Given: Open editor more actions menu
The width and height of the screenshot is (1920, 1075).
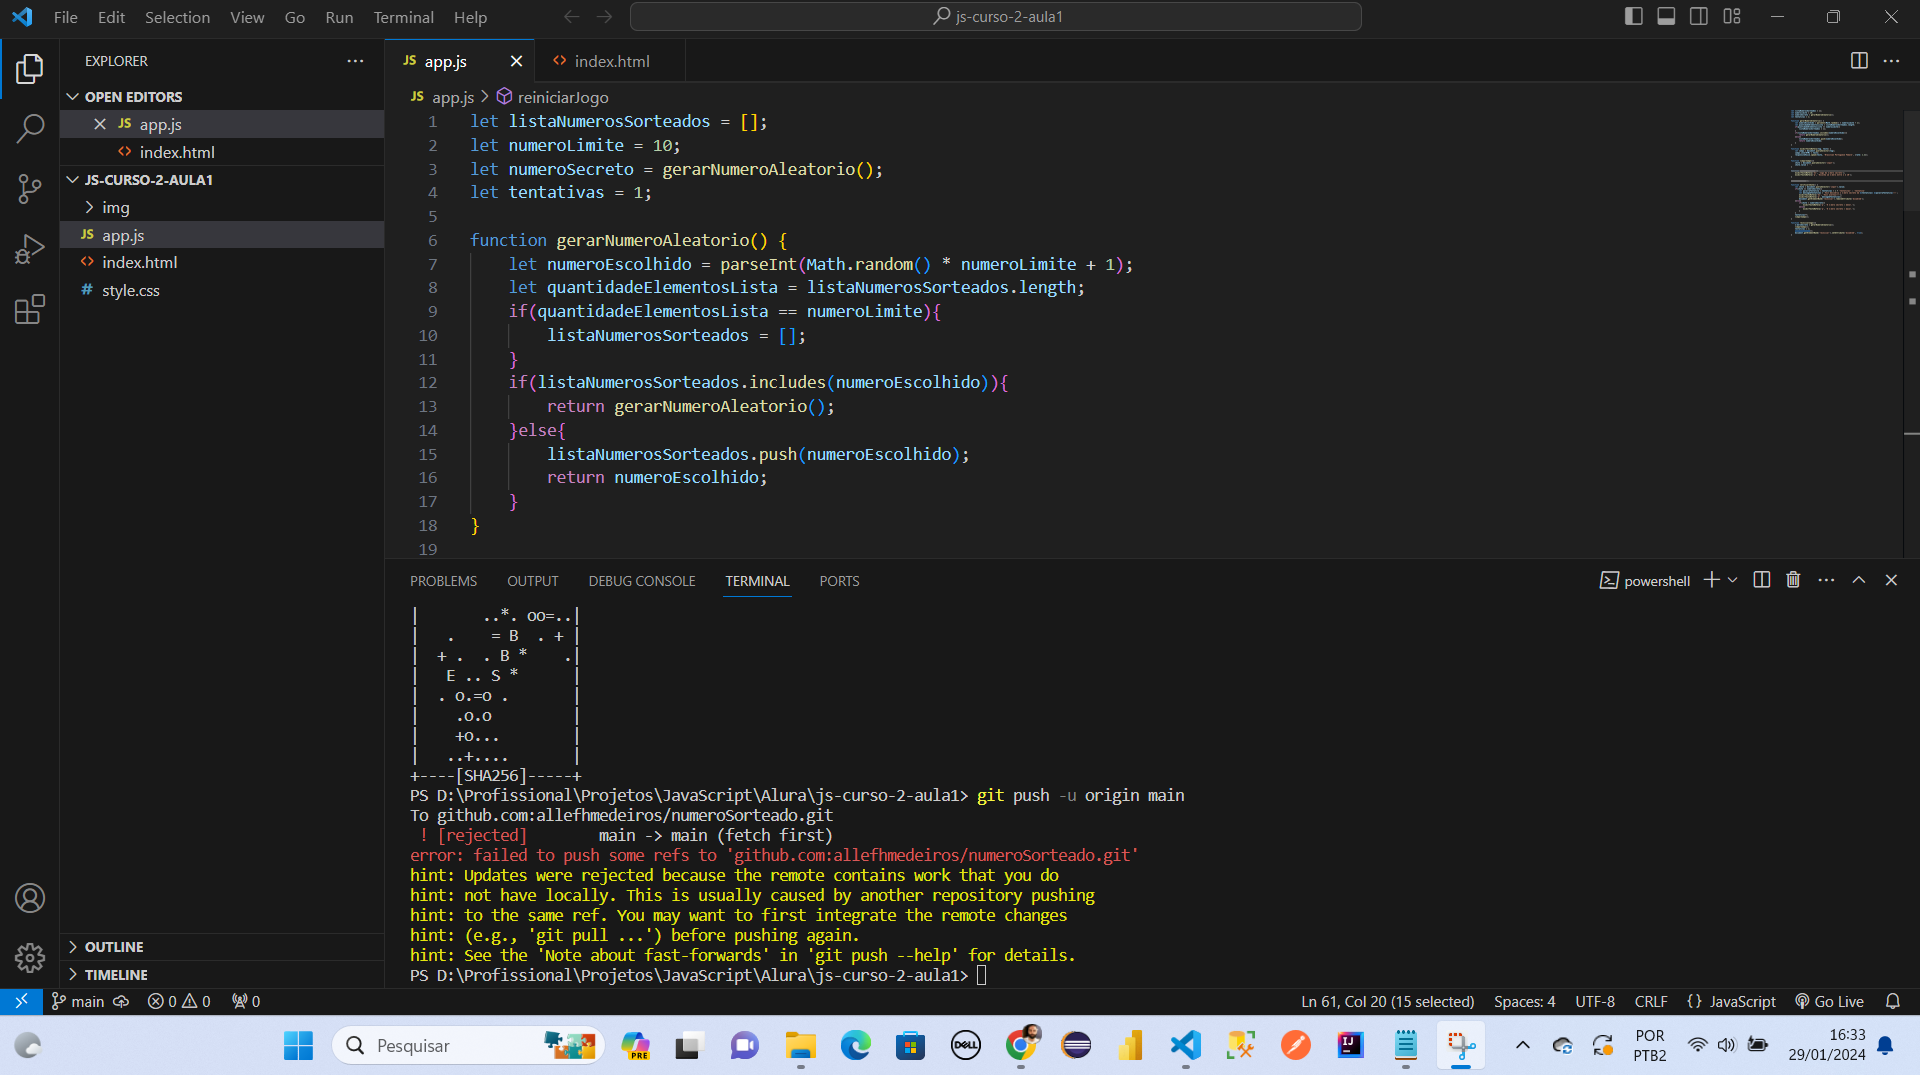Looking at the screenshot, I should coord(1891,61).
